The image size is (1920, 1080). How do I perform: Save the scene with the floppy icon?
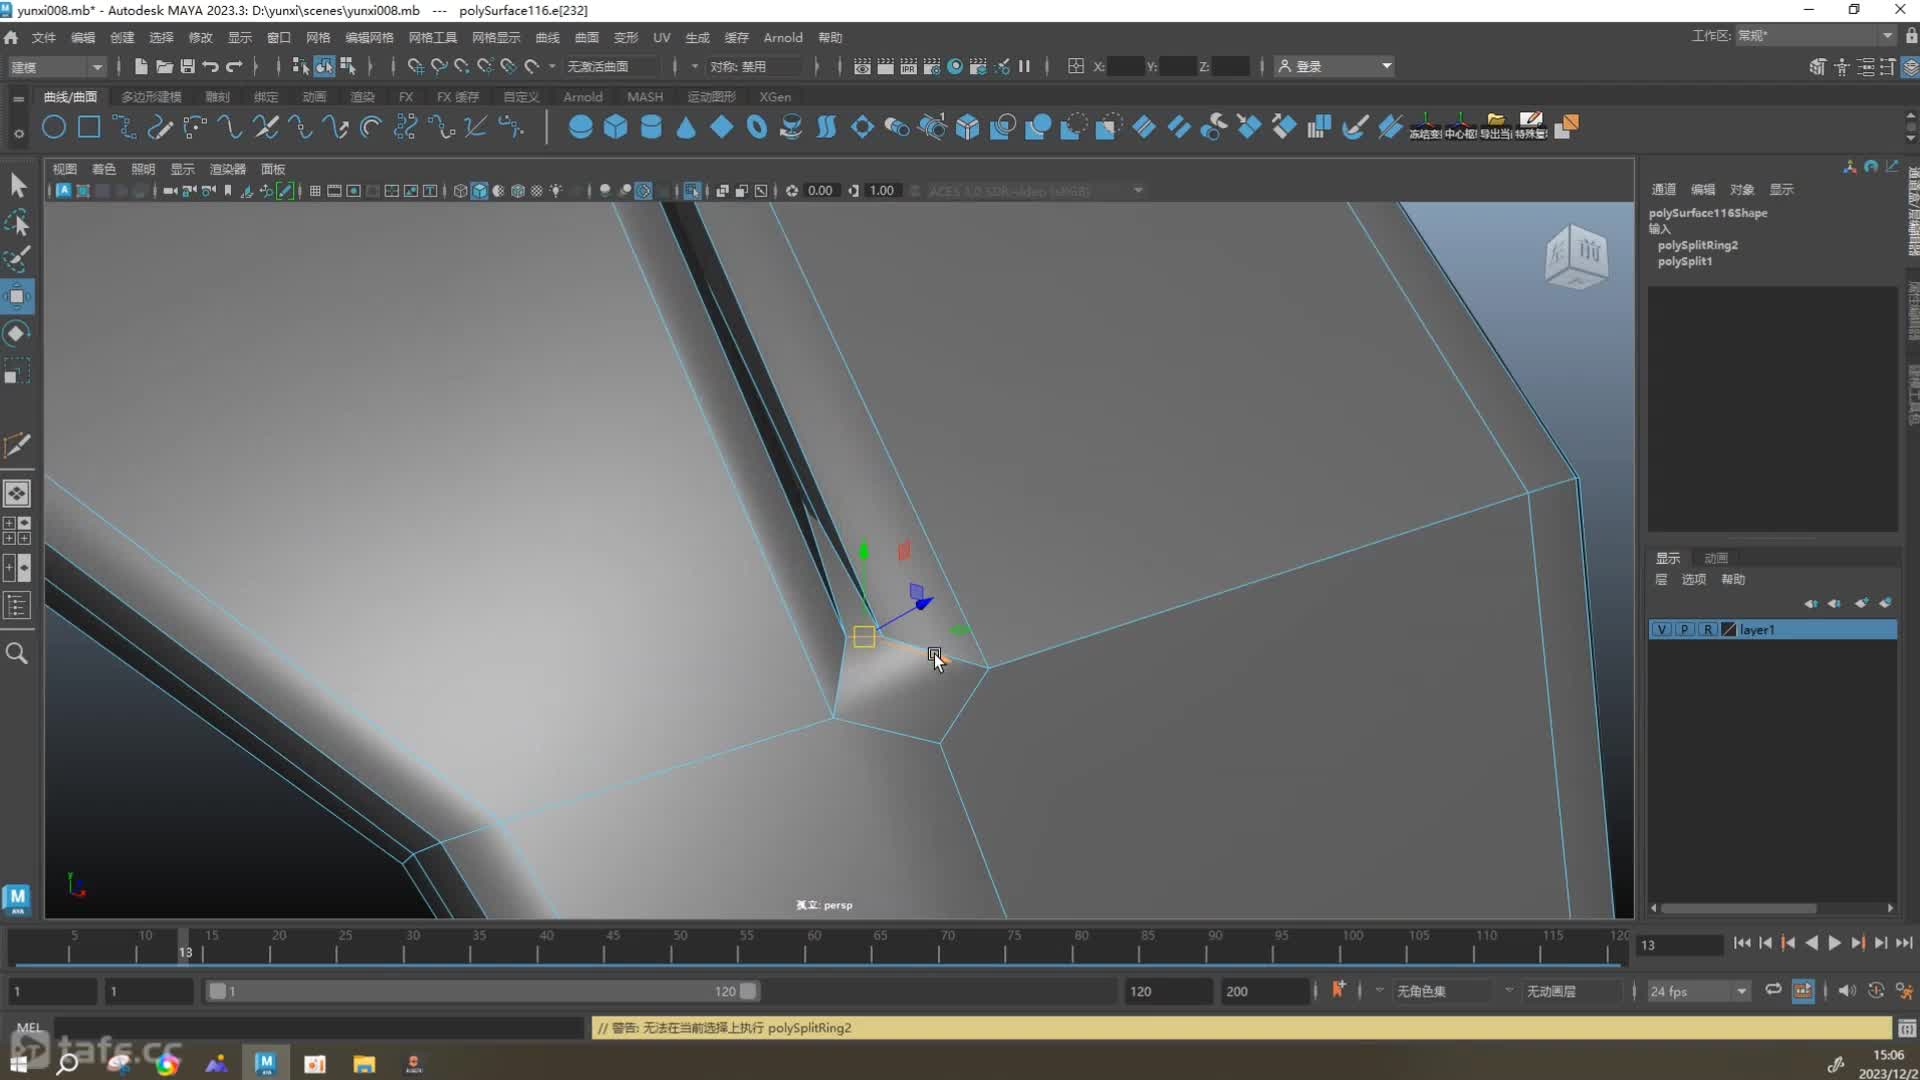(x=187, y=66)
